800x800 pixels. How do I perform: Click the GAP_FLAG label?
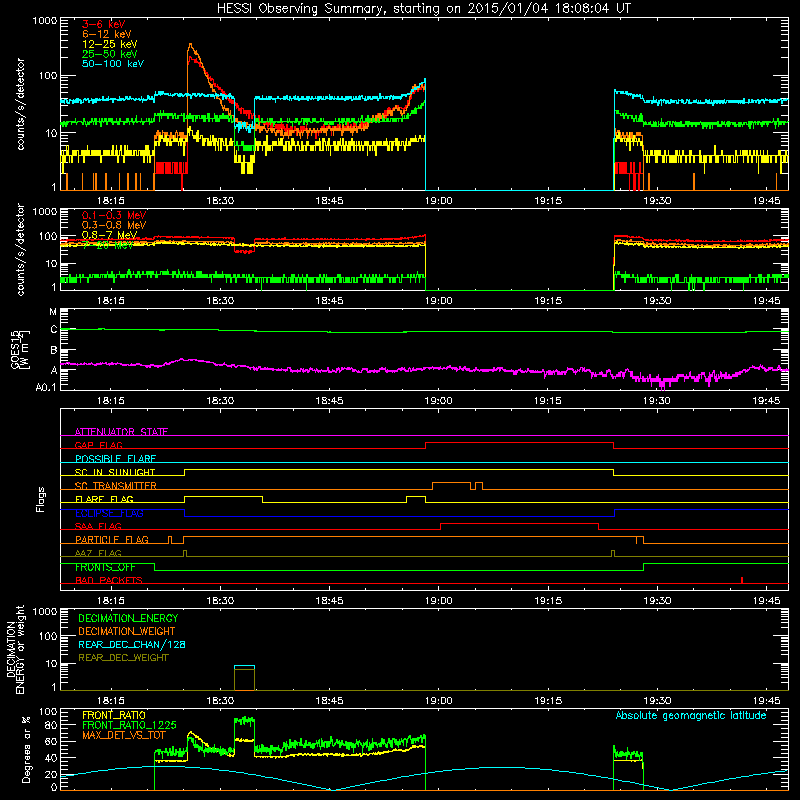click(x=98, y=445)
